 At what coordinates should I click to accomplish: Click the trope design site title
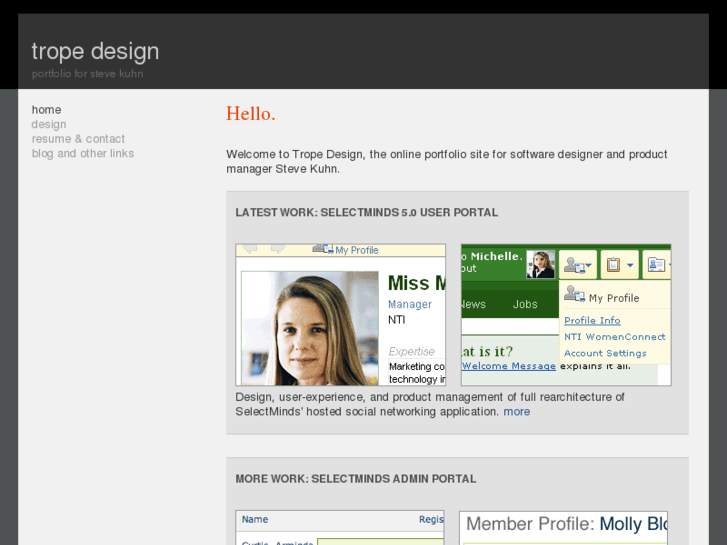tap(95, 51)
